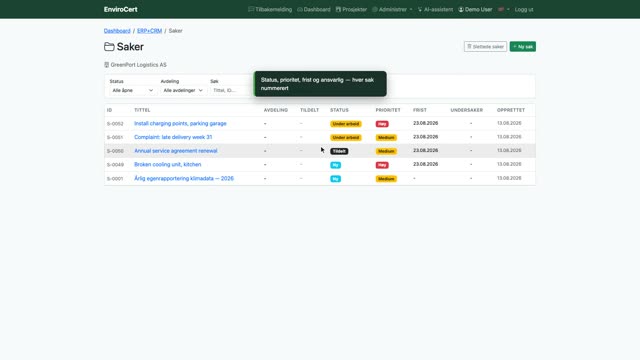Select case ID S-0051
The image size is (640, 360).
coord(115,138)
